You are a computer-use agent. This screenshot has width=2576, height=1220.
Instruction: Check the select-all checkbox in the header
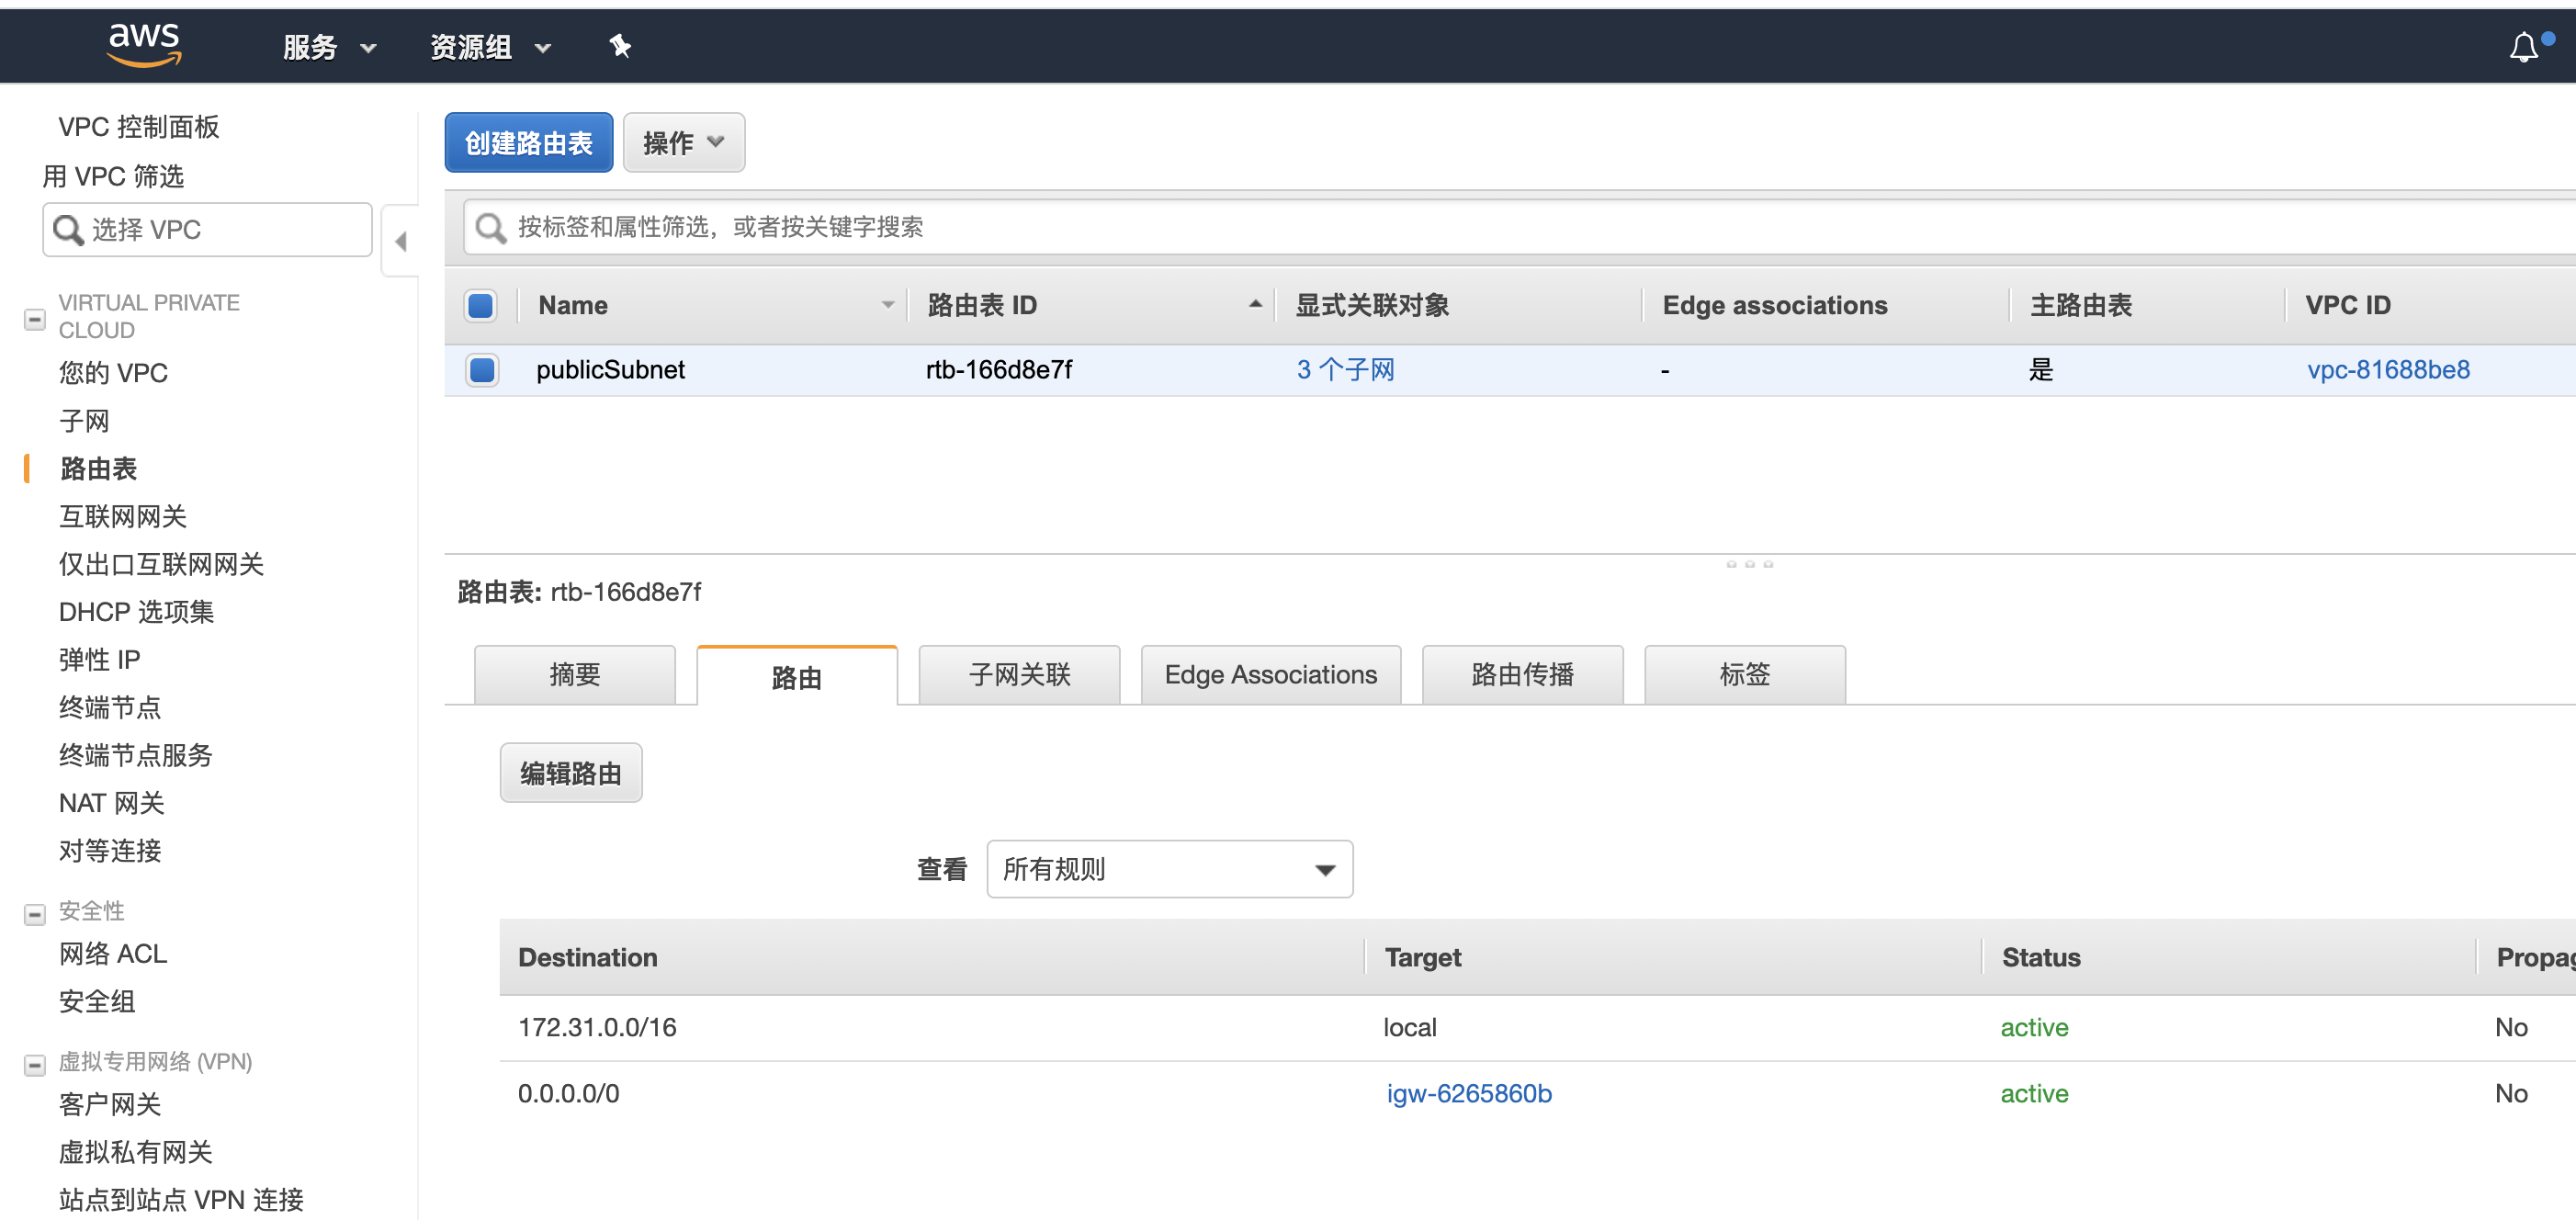pos(480,306)
